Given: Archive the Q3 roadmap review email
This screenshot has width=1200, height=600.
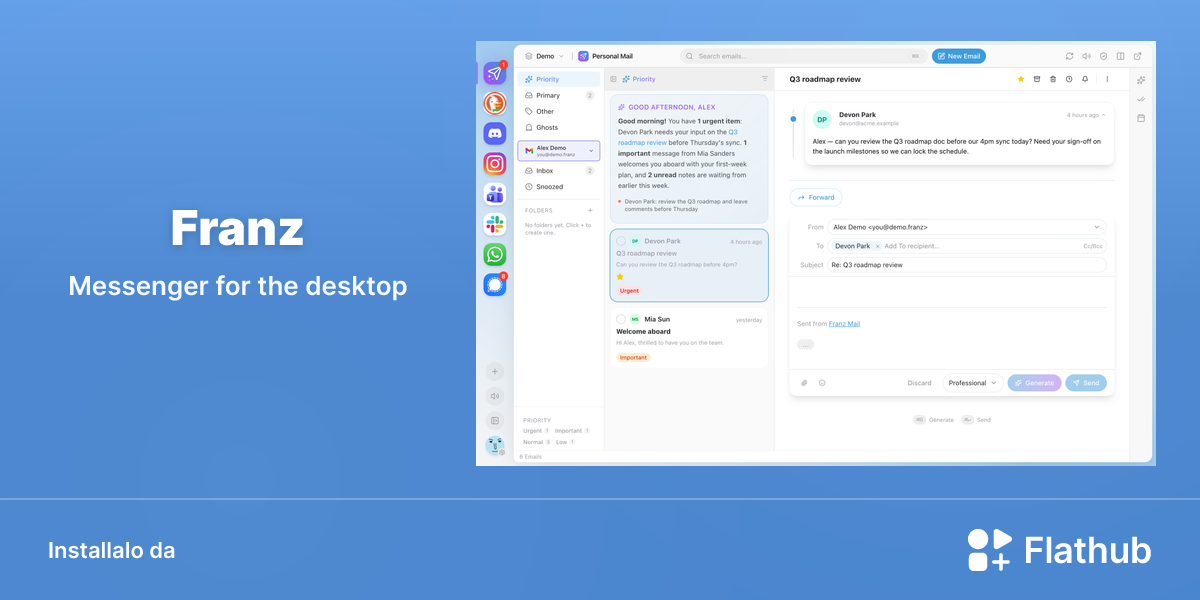Looking at the screenshot, I should (x=1036, y=79).
